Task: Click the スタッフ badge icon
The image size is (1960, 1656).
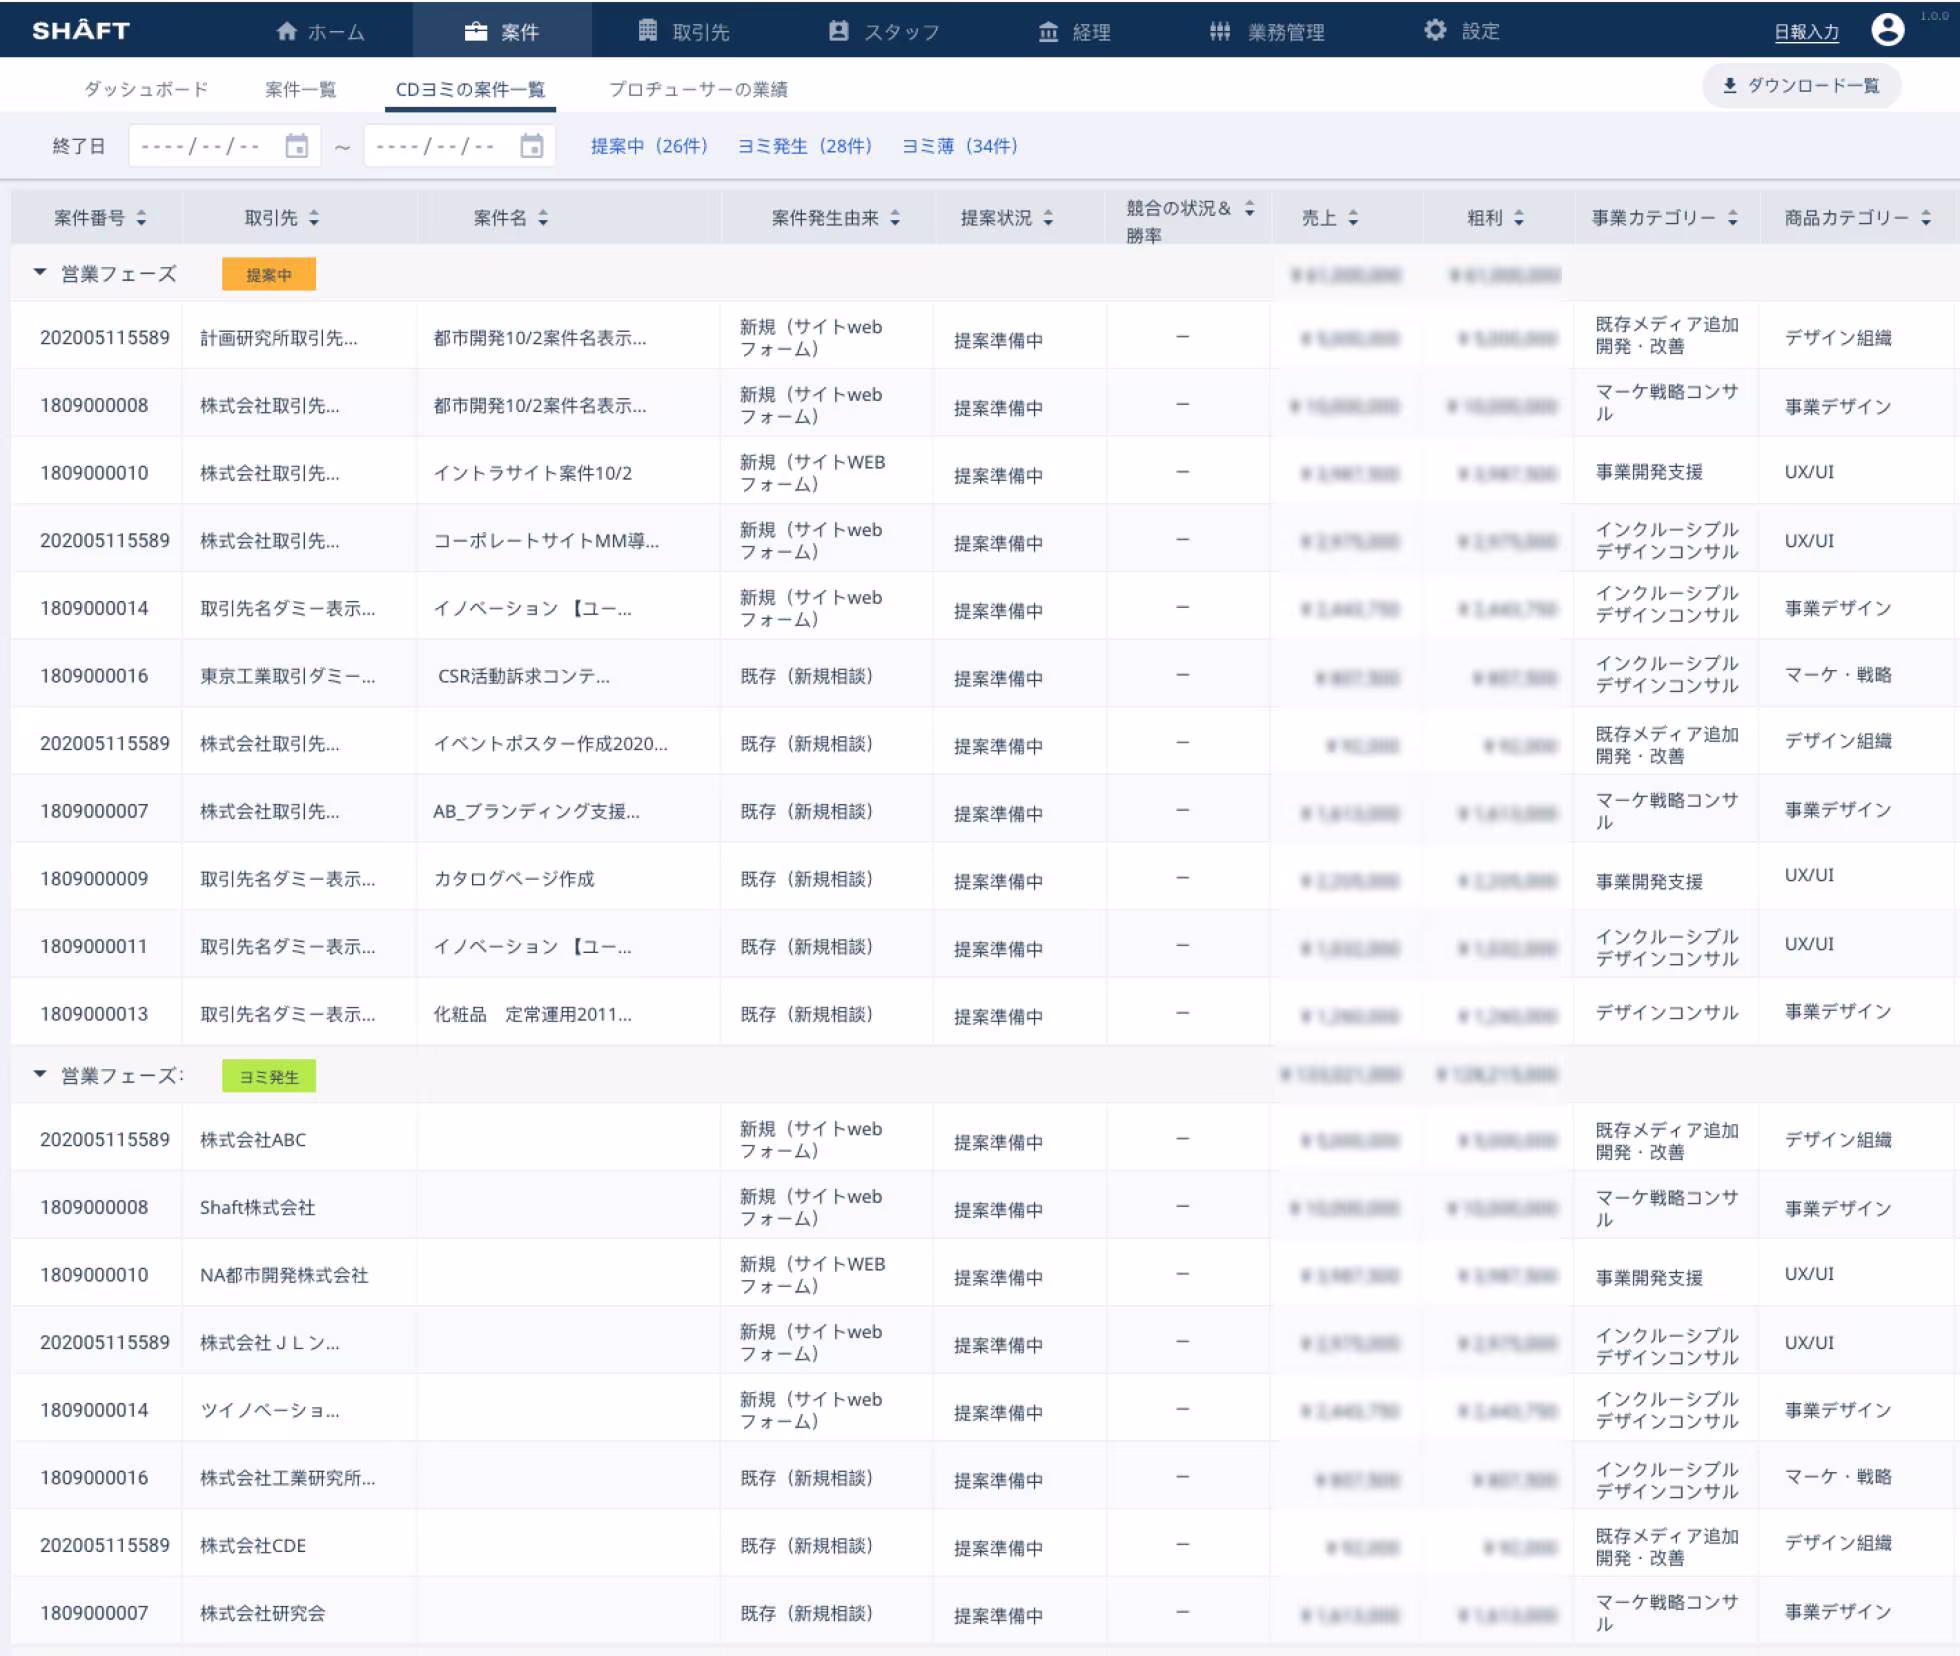Action: coord(839,31)
